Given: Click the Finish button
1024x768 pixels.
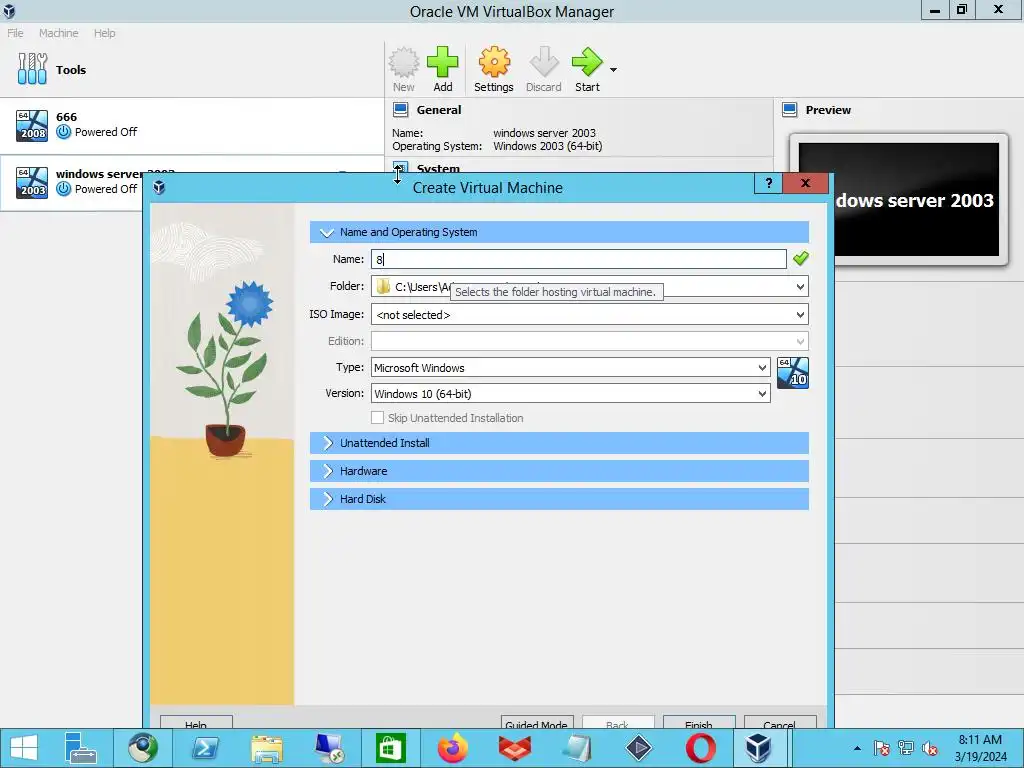Looking at the screenshot, I should (699, 723).
